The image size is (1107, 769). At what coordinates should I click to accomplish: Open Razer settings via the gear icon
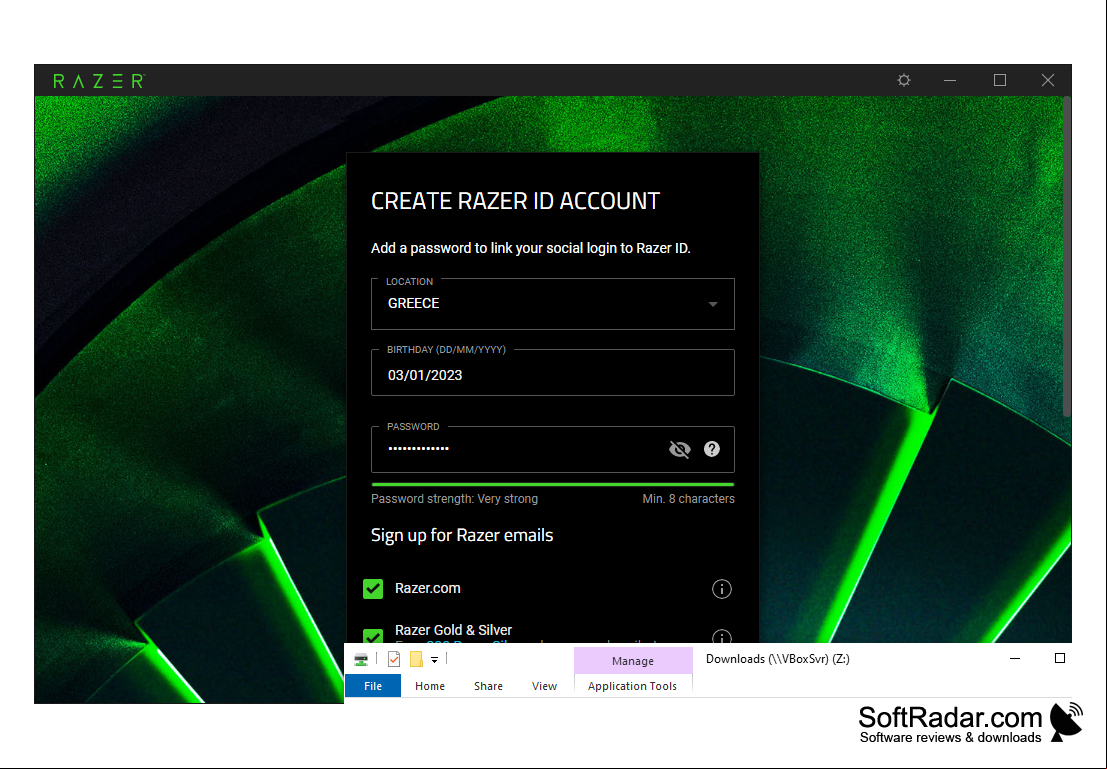pos(904,81)
